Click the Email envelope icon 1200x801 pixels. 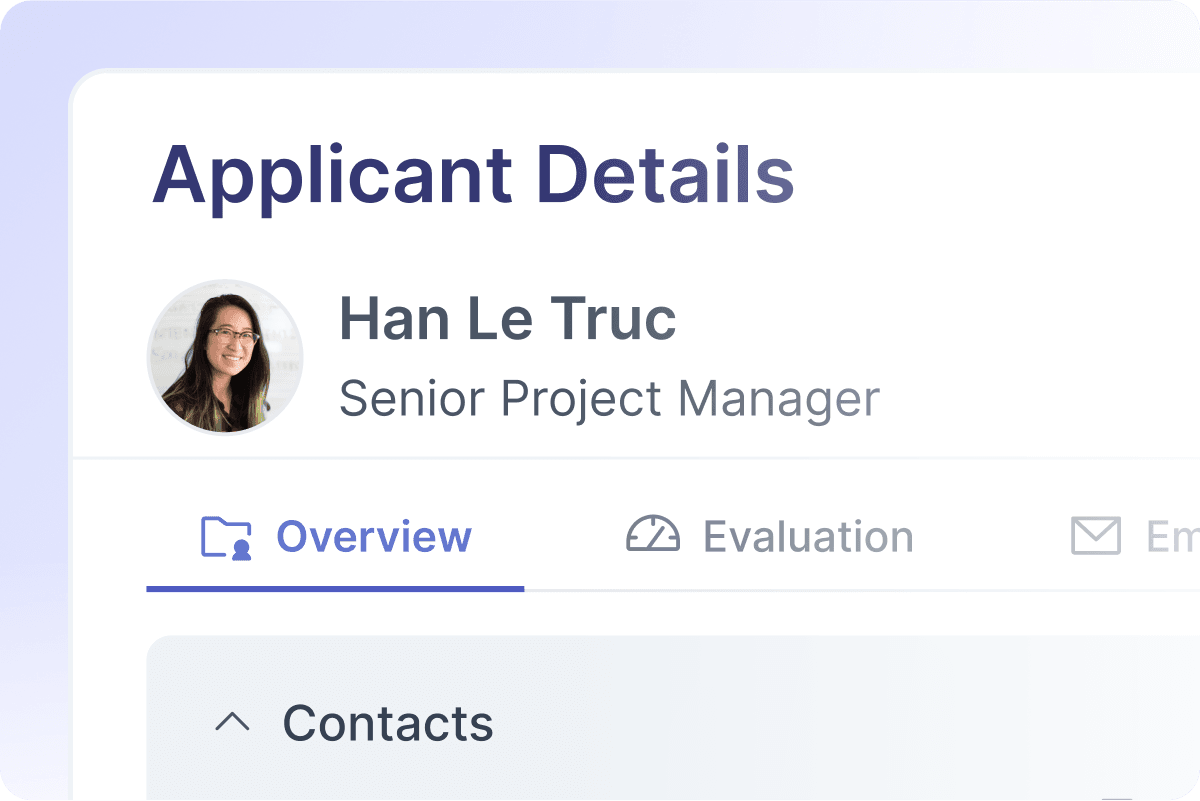1096,536
